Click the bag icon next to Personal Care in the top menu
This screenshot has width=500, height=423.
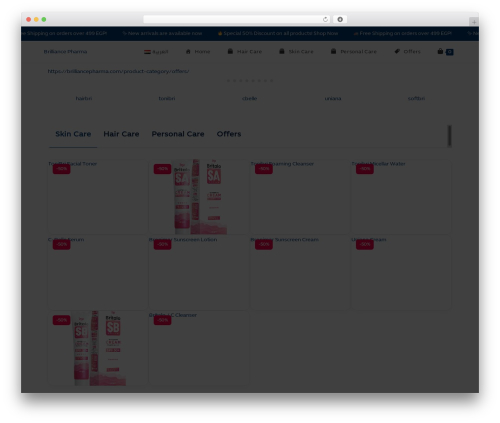pyautogui.click(x=333, y=51)
